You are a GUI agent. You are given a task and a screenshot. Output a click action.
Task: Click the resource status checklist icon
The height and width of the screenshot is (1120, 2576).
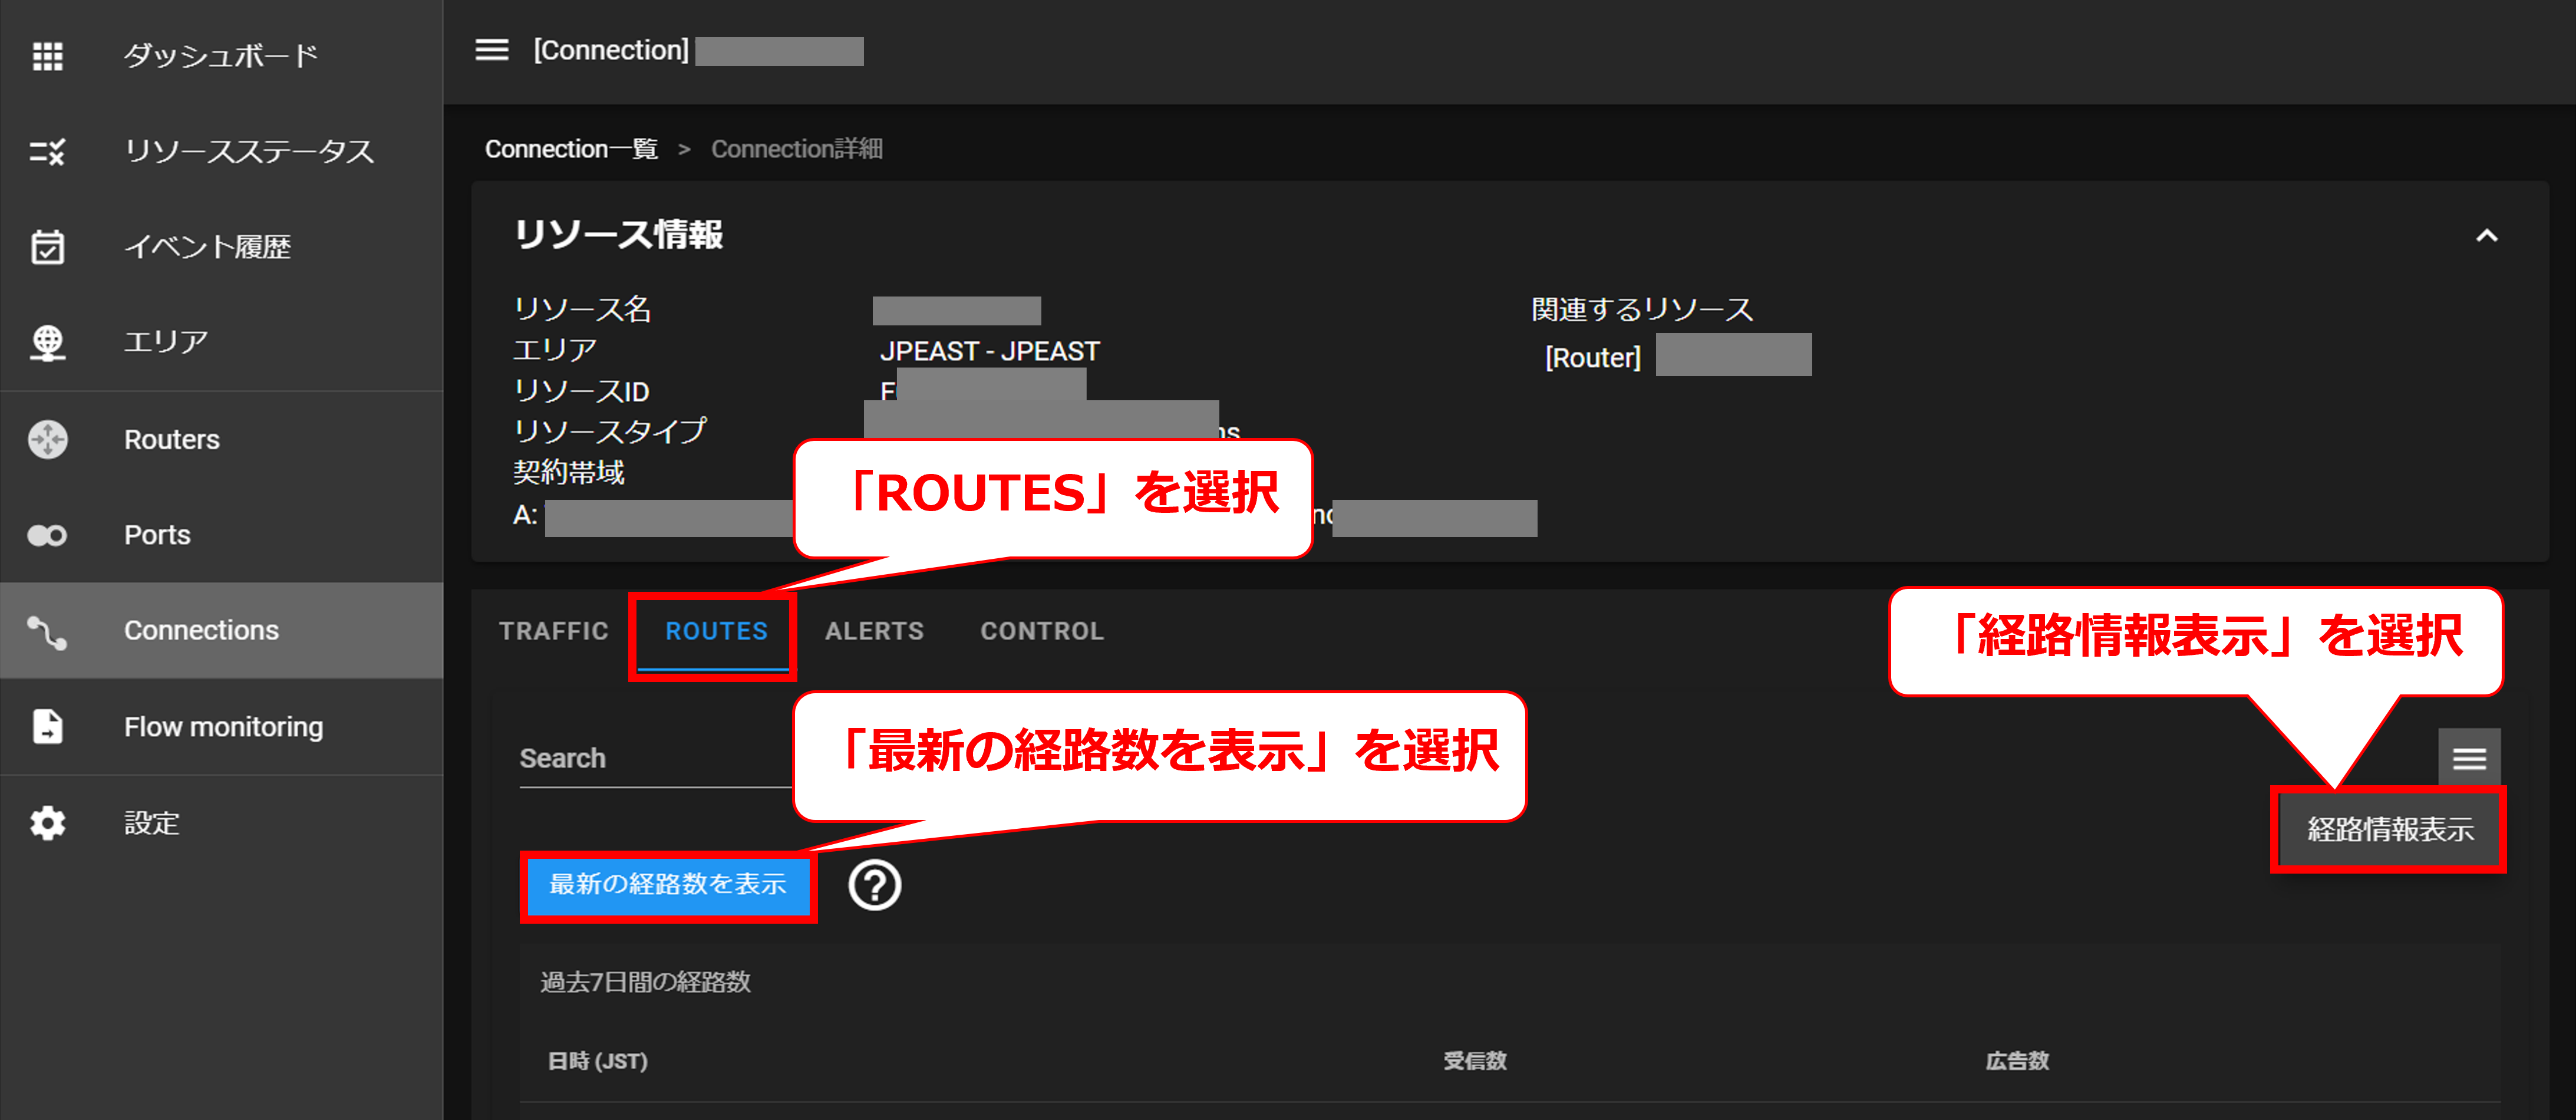point(47,152)
